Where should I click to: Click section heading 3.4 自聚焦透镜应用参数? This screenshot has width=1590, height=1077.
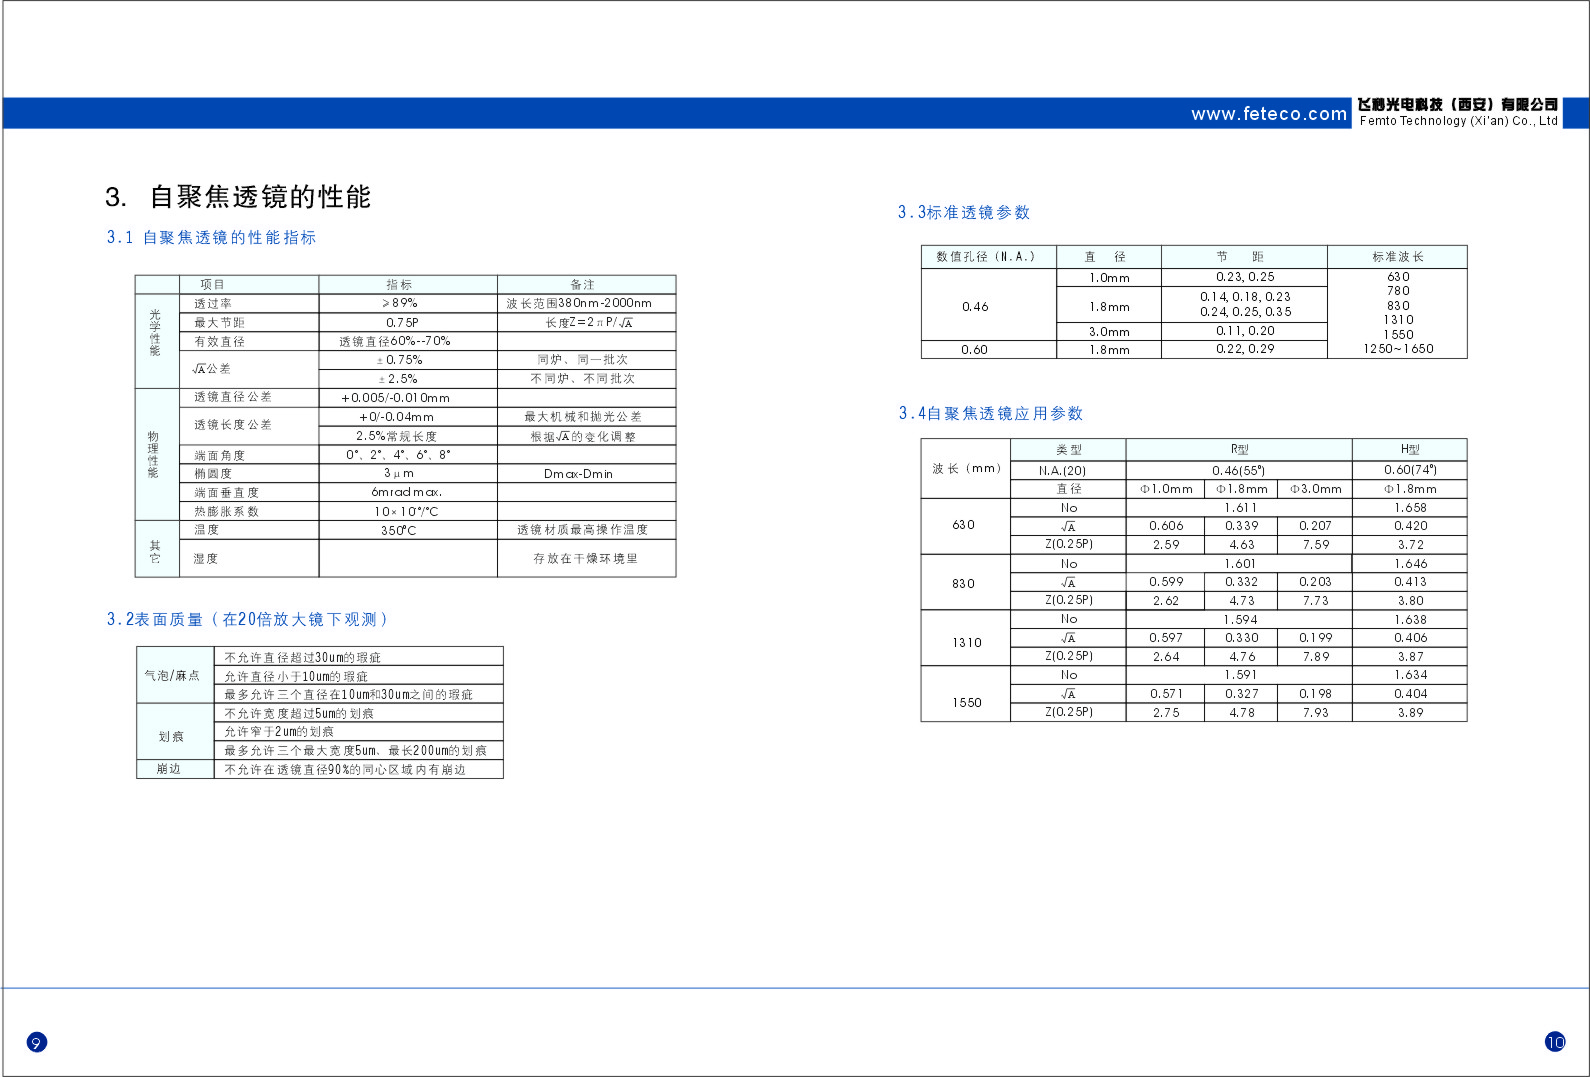(990, 414)
